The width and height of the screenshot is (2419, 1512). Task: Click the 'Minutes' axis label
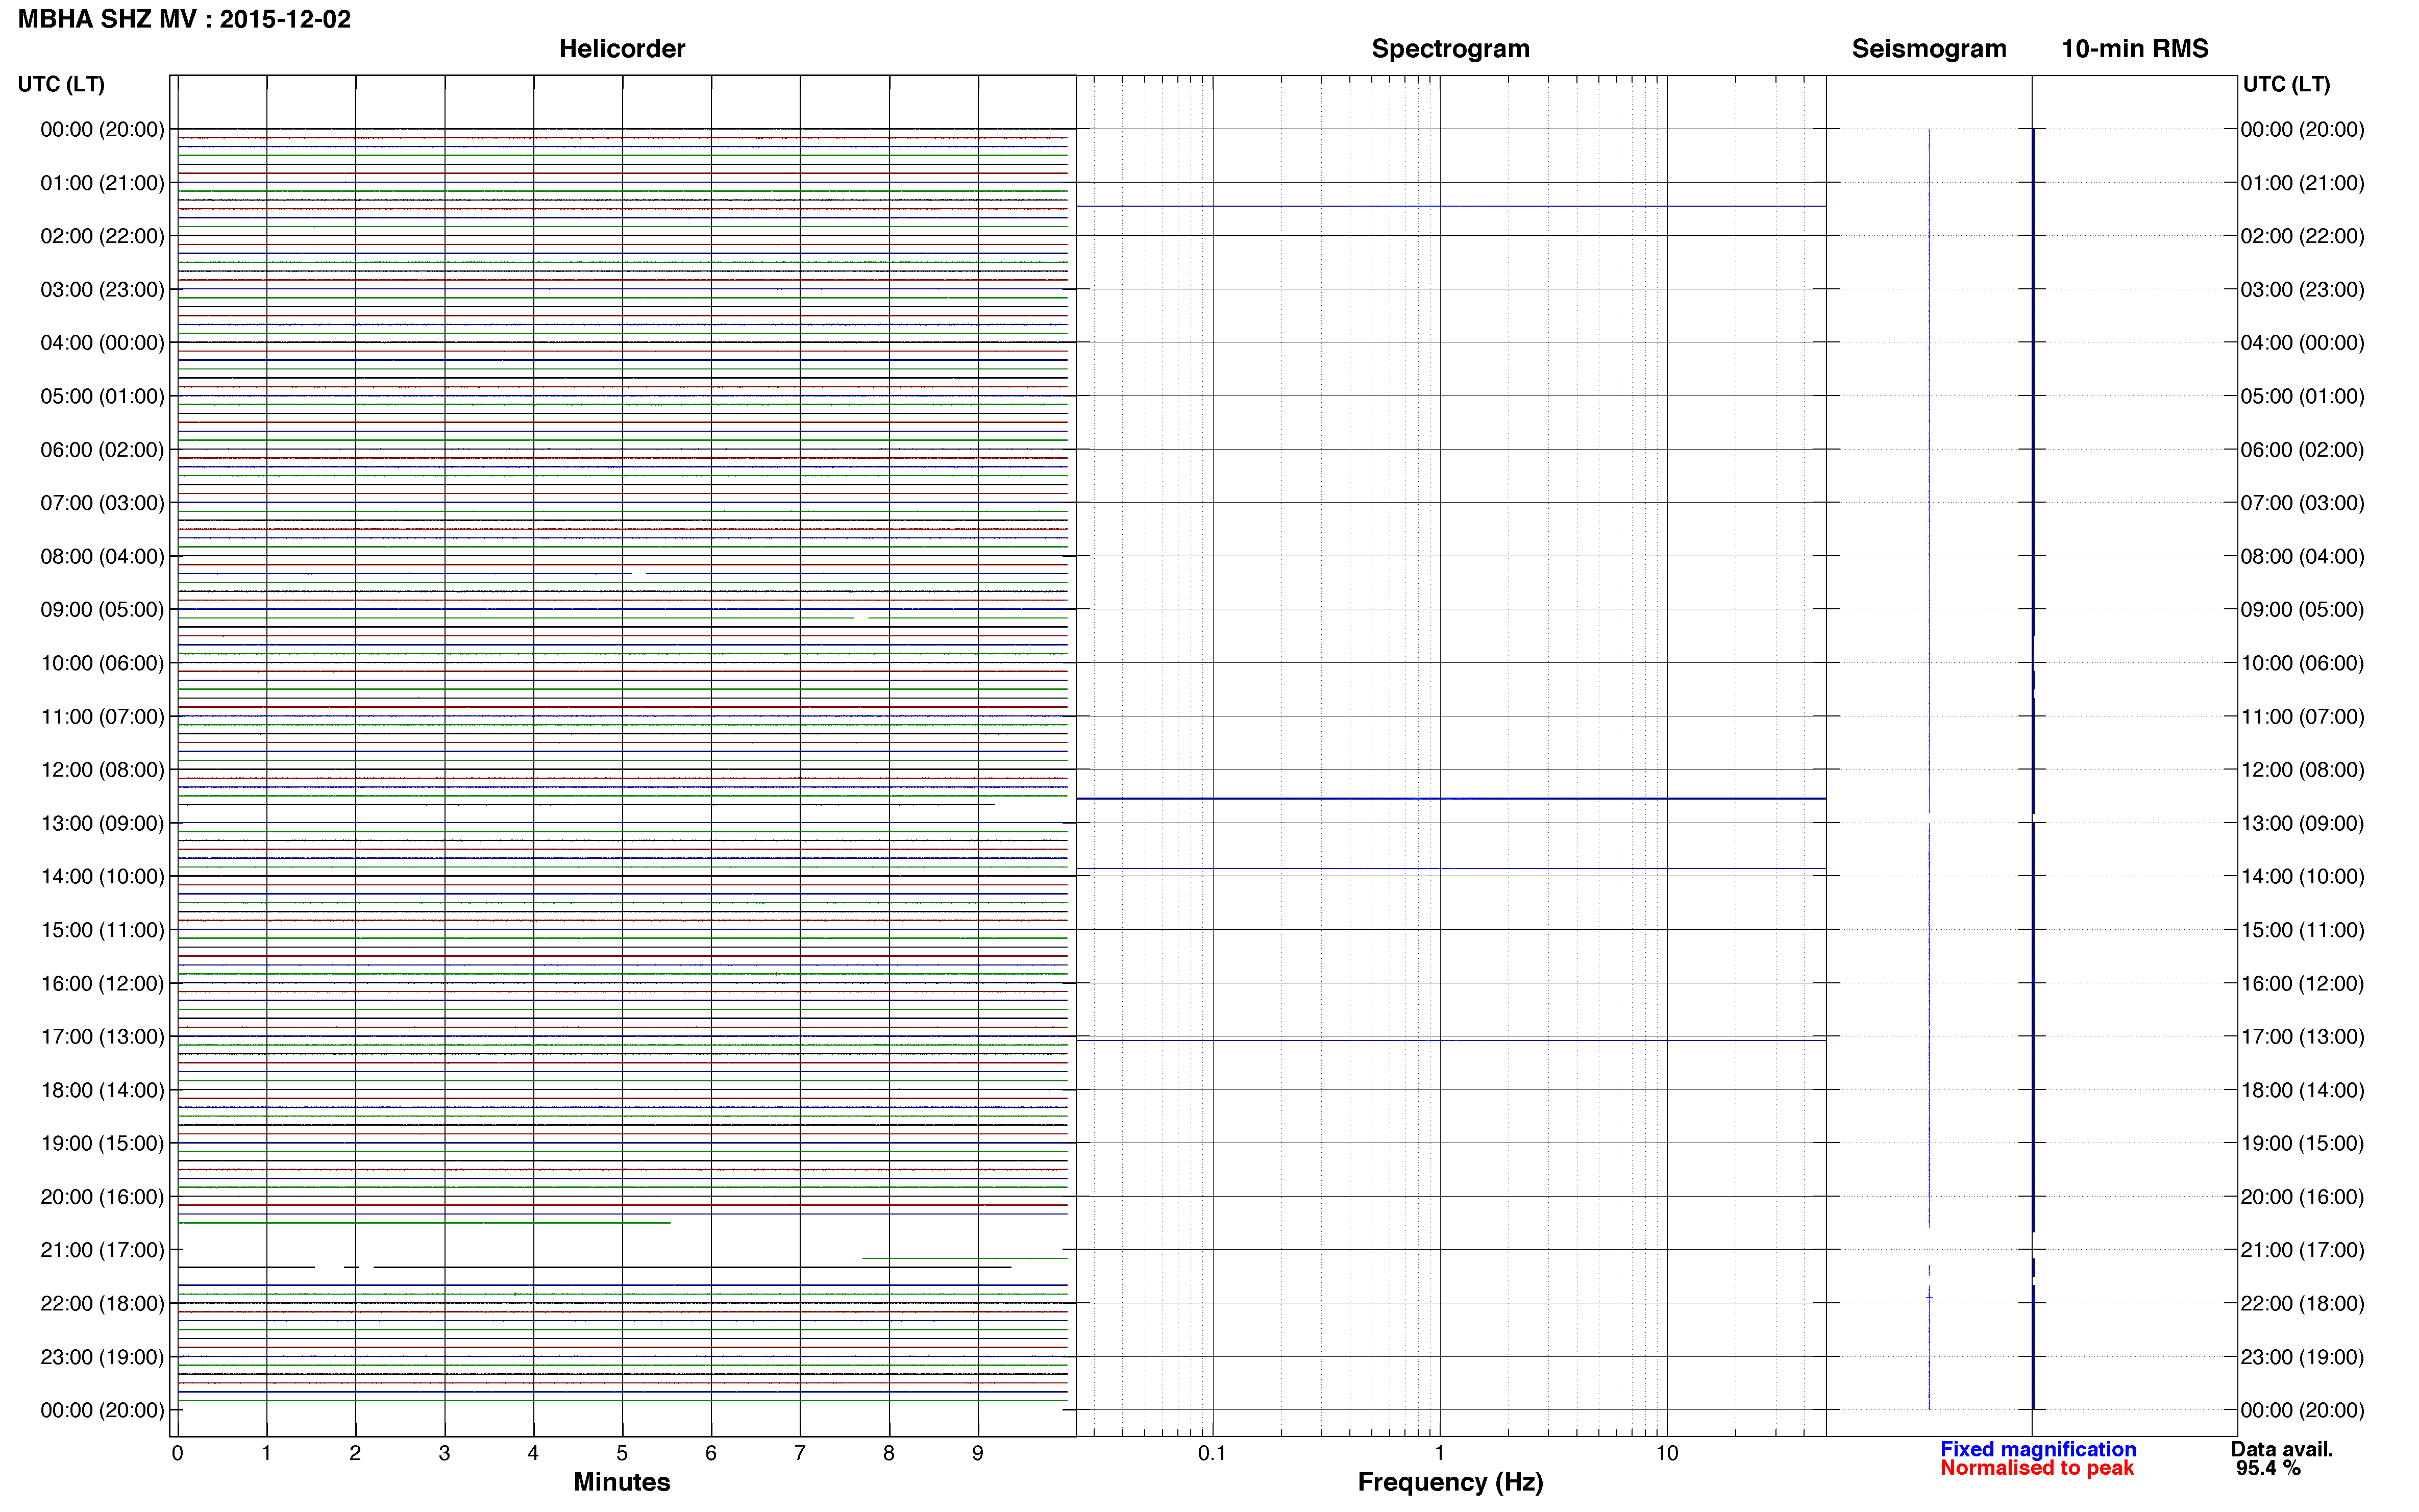[x=622, y=1482]
